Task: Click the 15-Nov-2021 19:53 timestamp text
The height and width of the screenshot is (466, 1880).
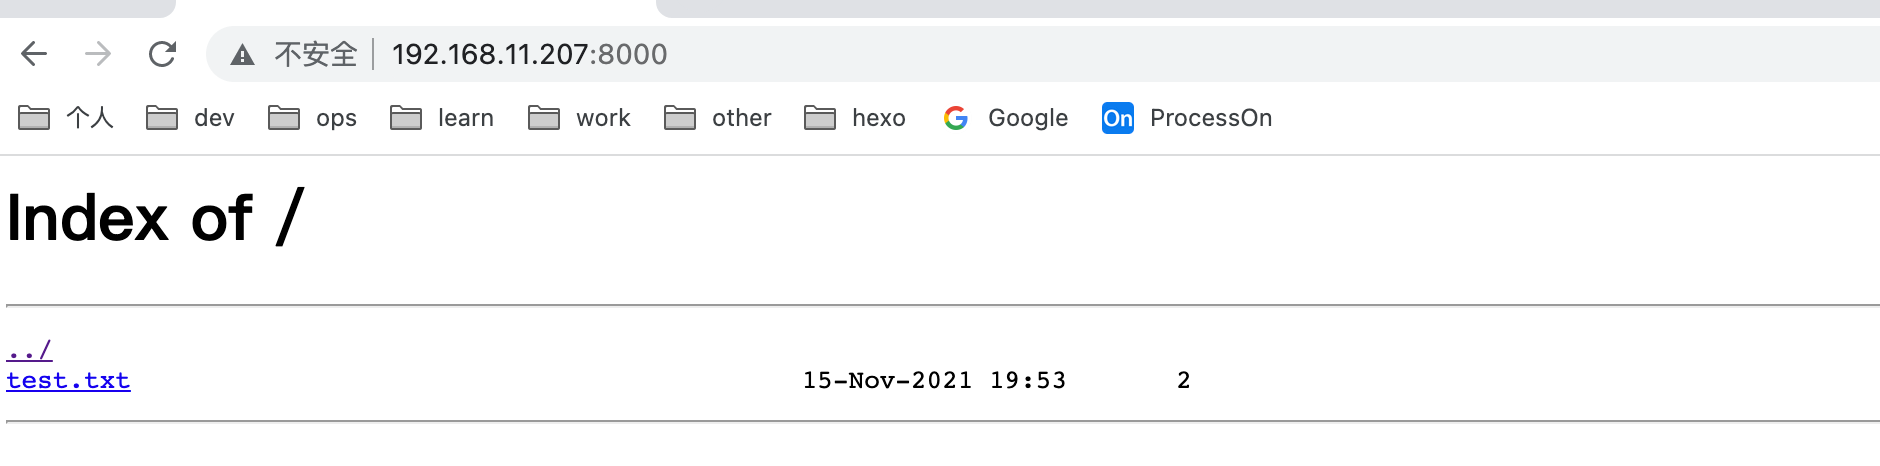Action: point(934,381)
